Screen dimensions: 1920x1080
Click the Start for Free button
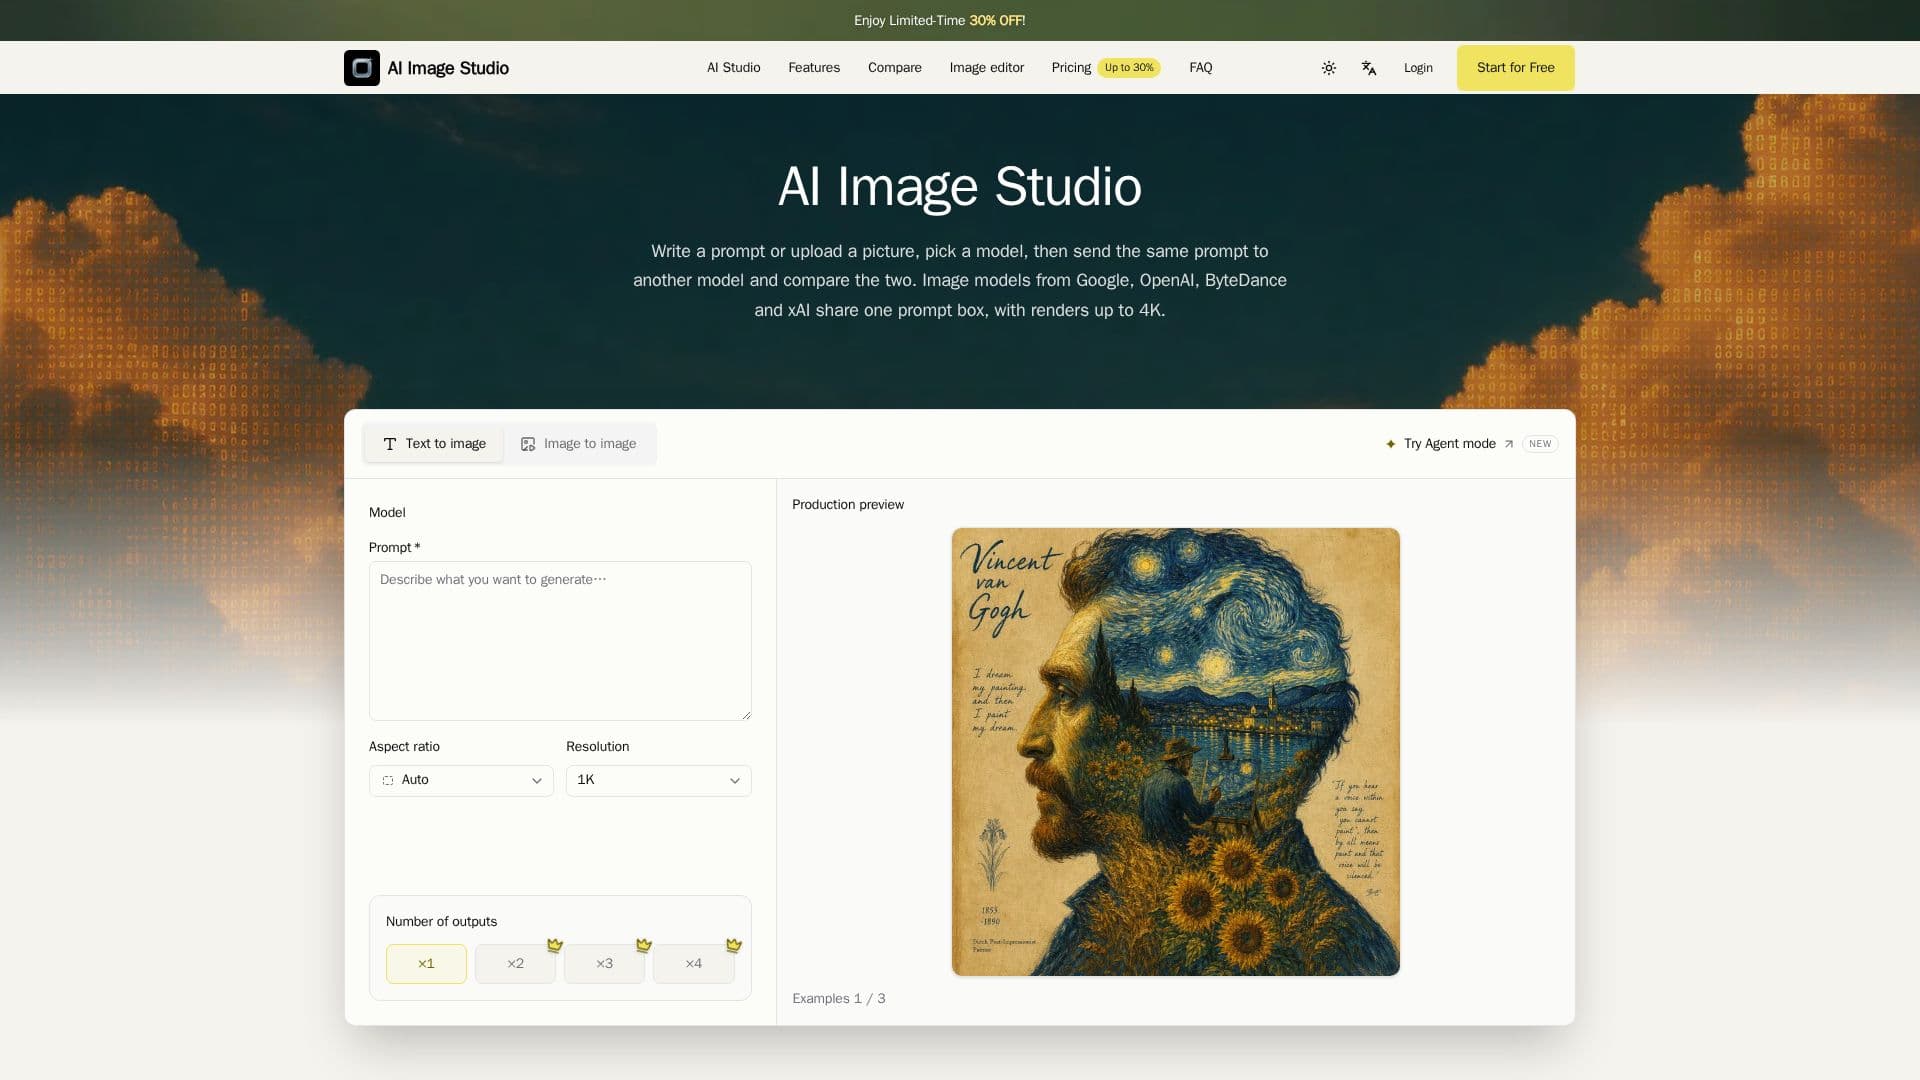(1516, 68)
